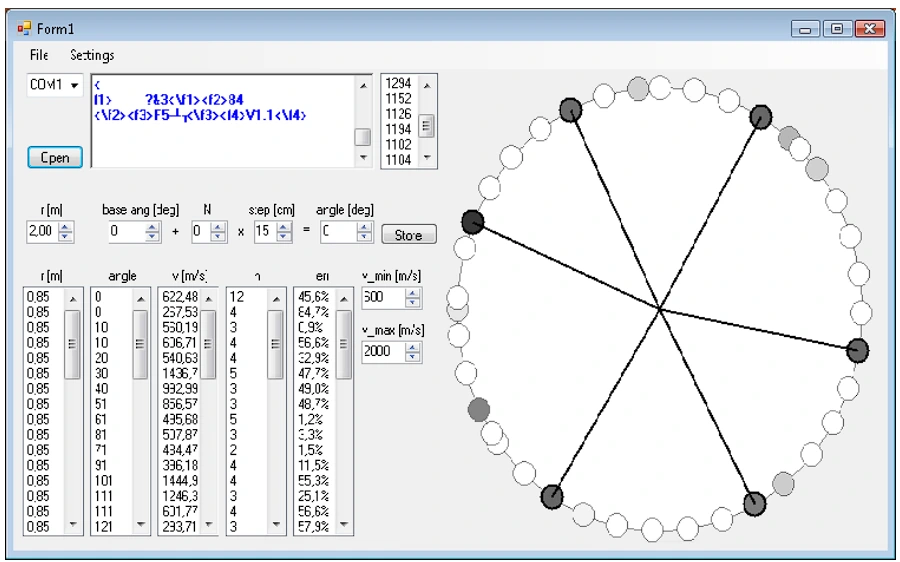Increase the r [m] value with up arrow
Viewport: 900px width, 562px height.
click(66, 228)
